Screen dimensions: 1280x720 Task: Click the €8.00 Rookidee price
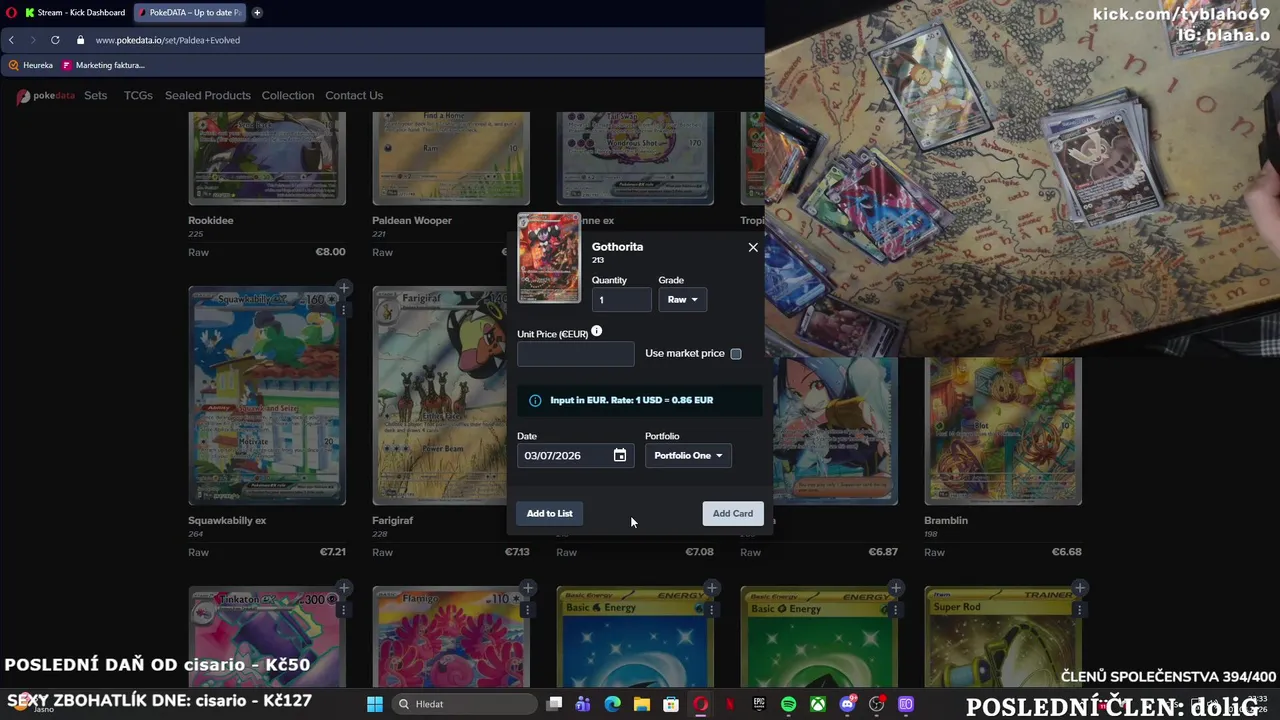(x=330, y=252)
